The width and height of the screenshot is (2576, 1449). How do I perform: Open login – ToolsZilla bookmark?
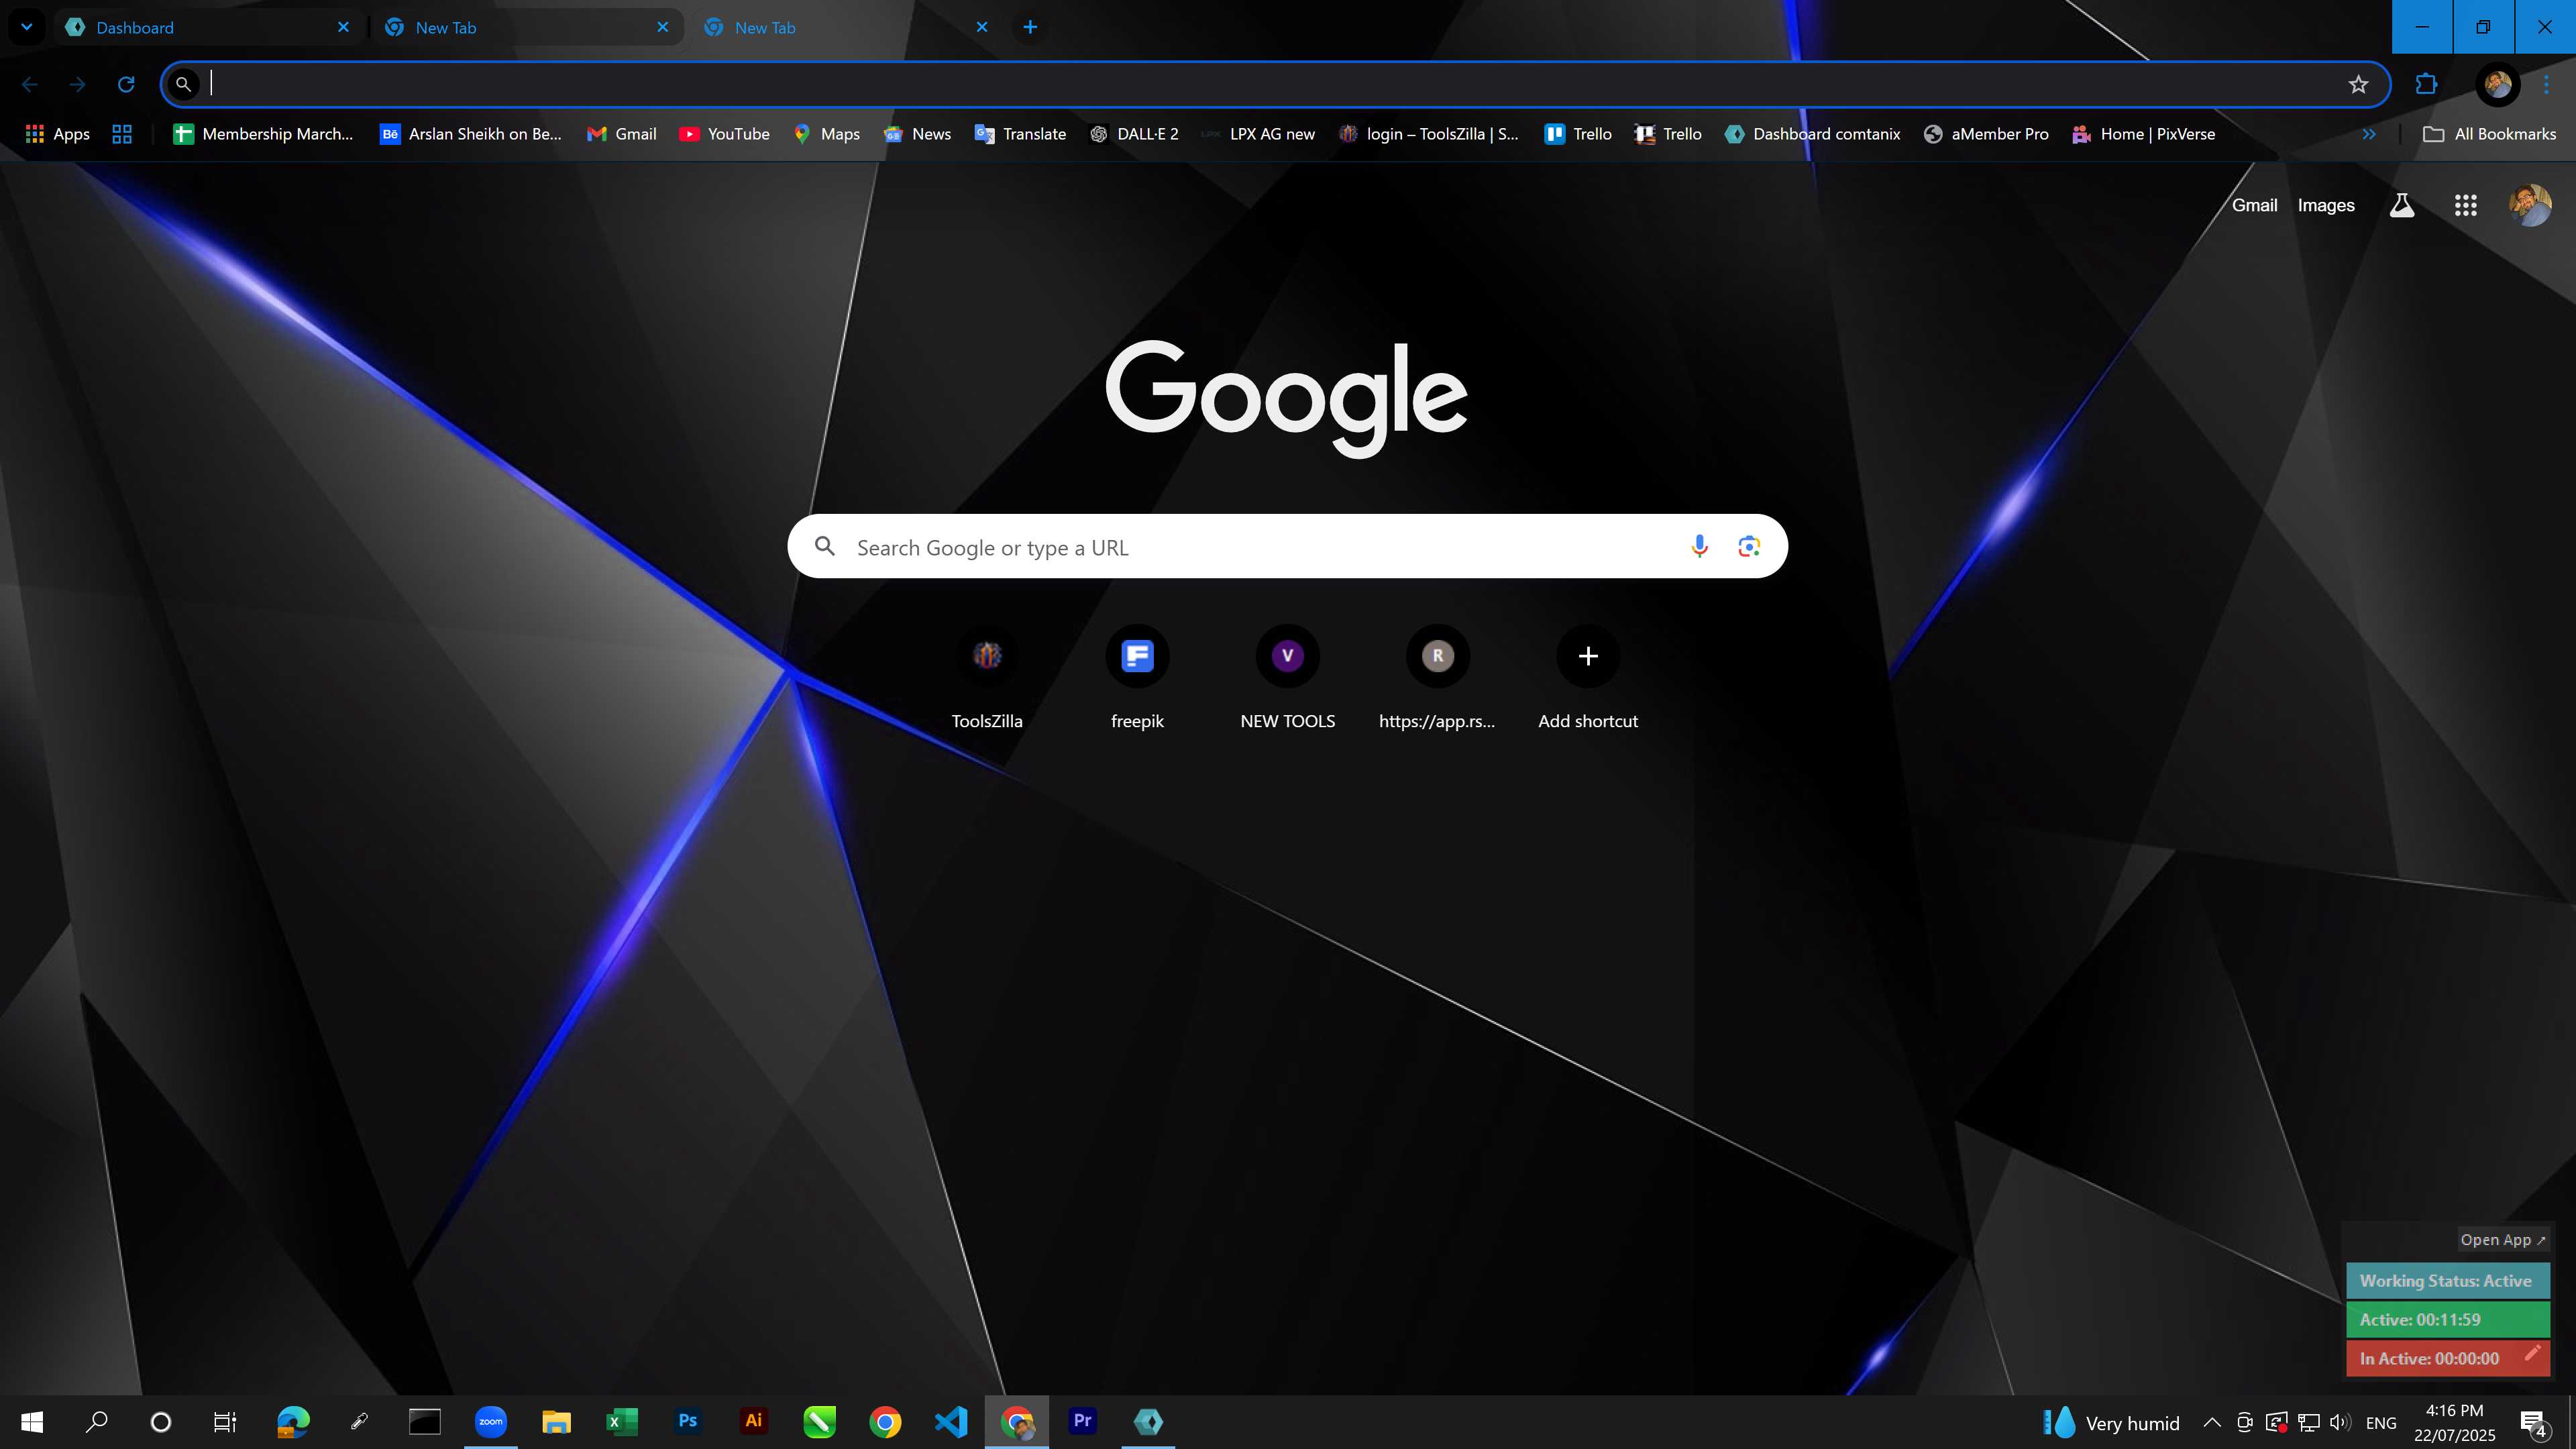coord(1428,134)
